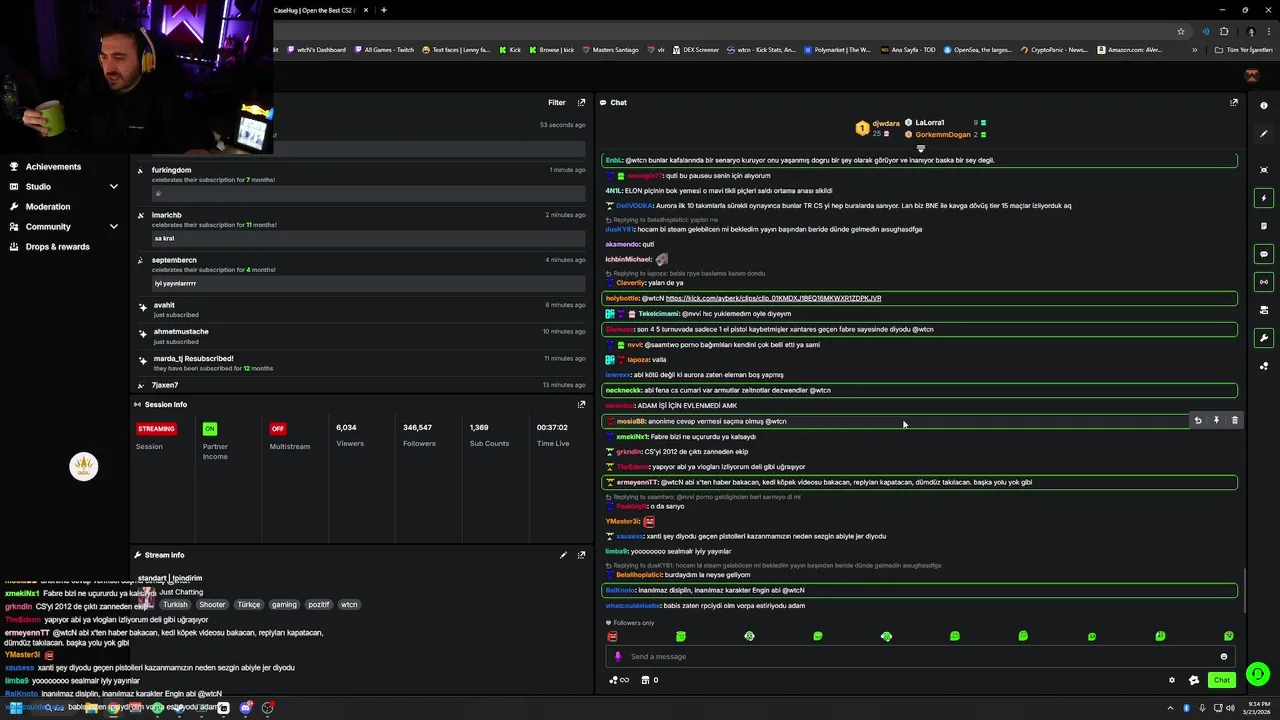Open Studio section in sidebar
This screenshot has height=720, width=1280.
point(38,187)
